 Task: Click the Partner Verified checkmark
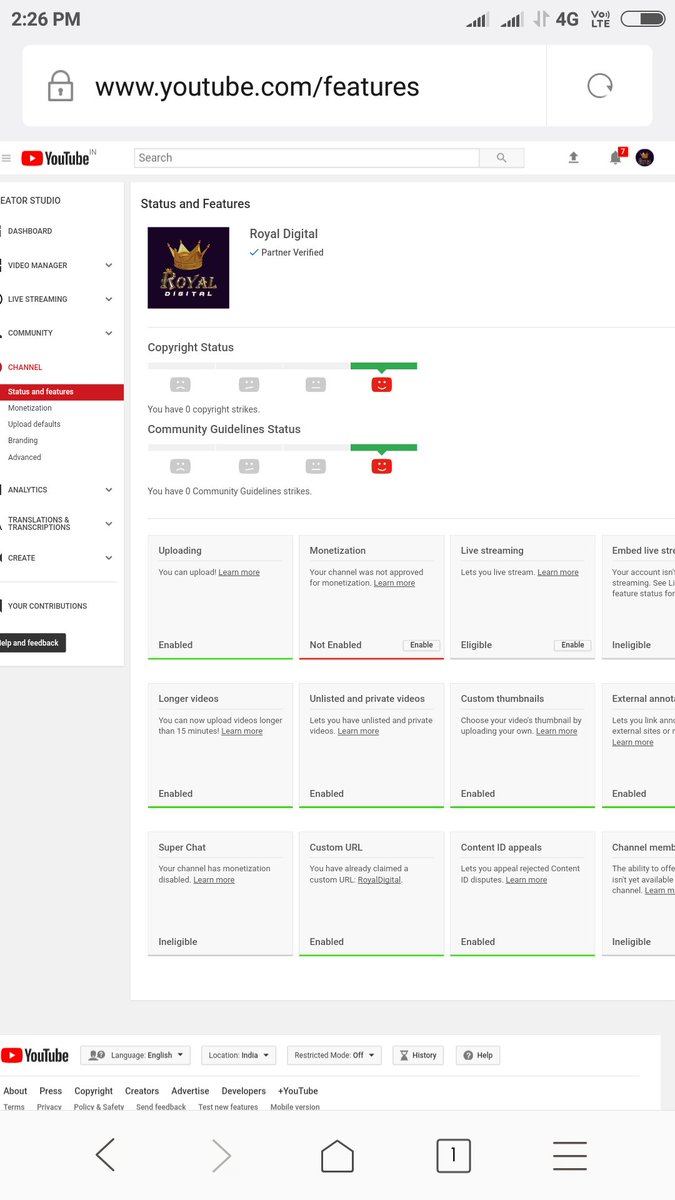[254, 253]
